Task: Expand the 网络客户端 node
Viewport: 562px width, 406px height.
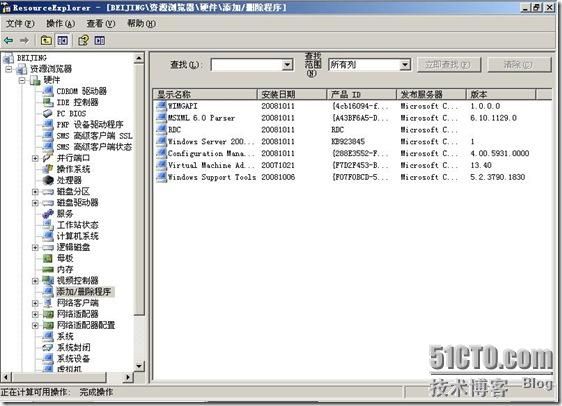Action: (35, 303)
